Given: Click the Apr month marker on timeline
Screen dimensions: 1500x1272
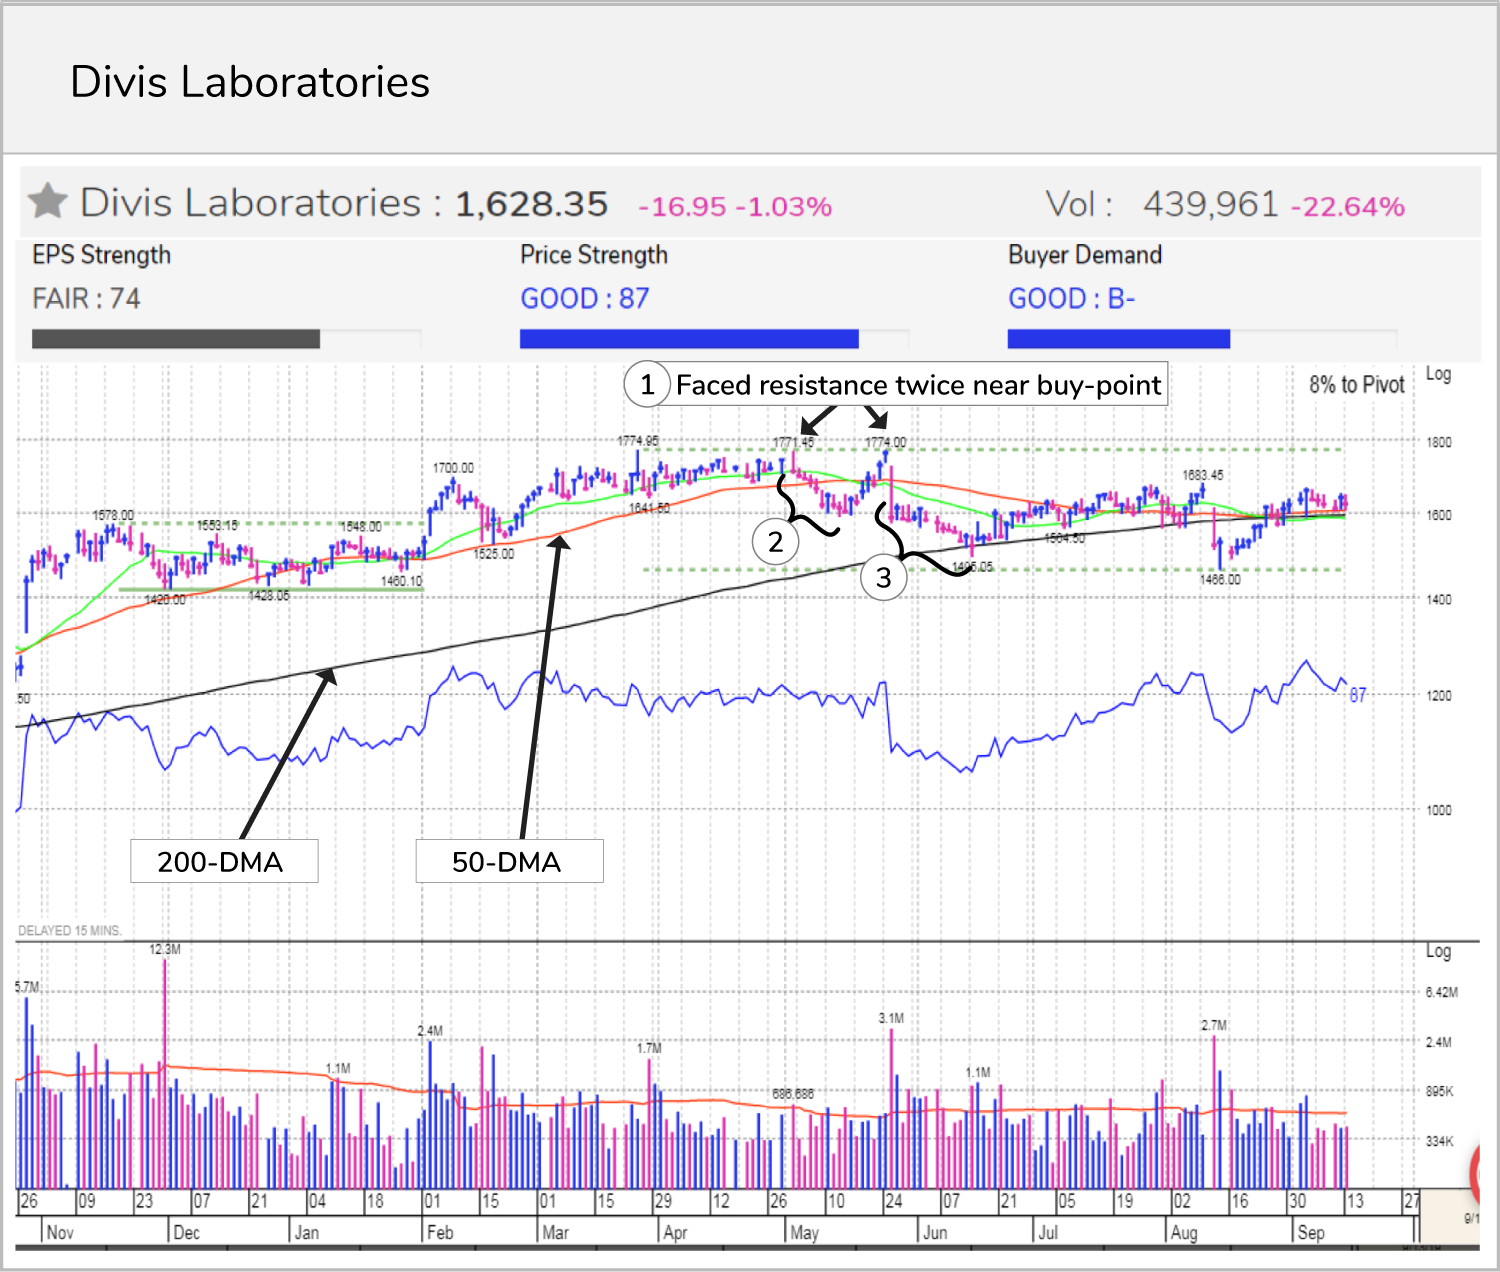Looking at the screenshot, I should tap(676, 1232).
